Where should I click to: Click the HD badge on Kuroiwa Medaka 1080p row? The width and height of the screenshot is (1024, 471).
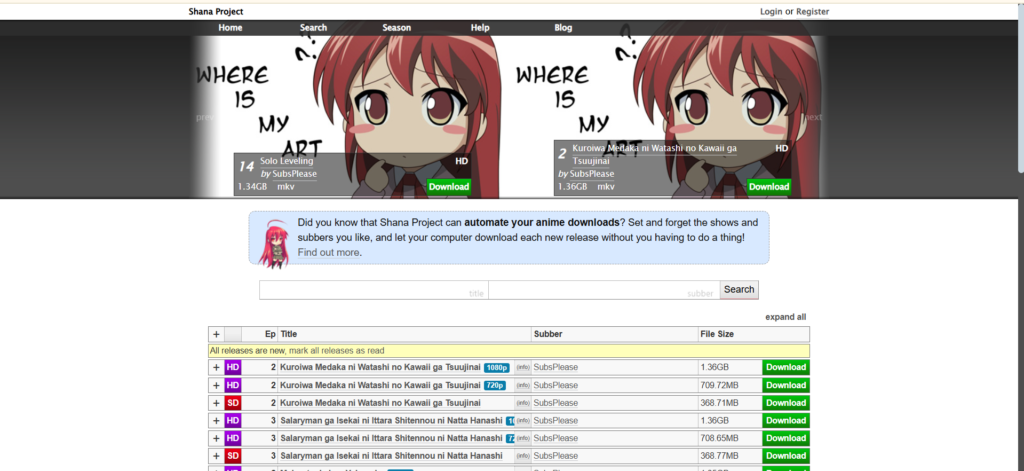click(233, 367)
